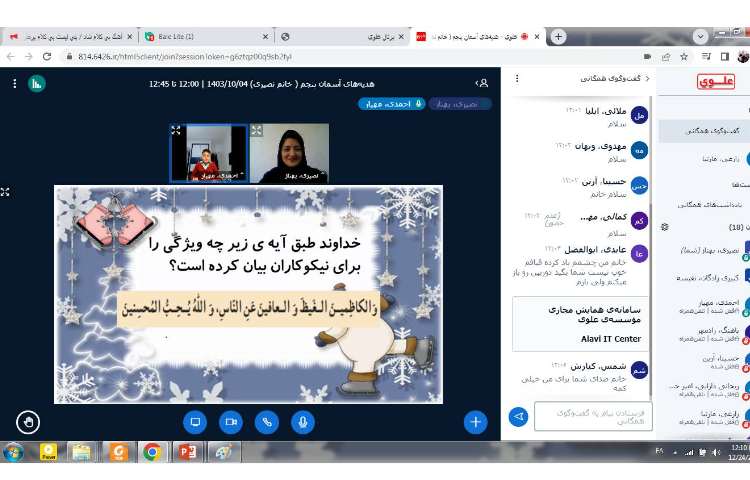Open the shared notes item in sidebar

point(710,204)
